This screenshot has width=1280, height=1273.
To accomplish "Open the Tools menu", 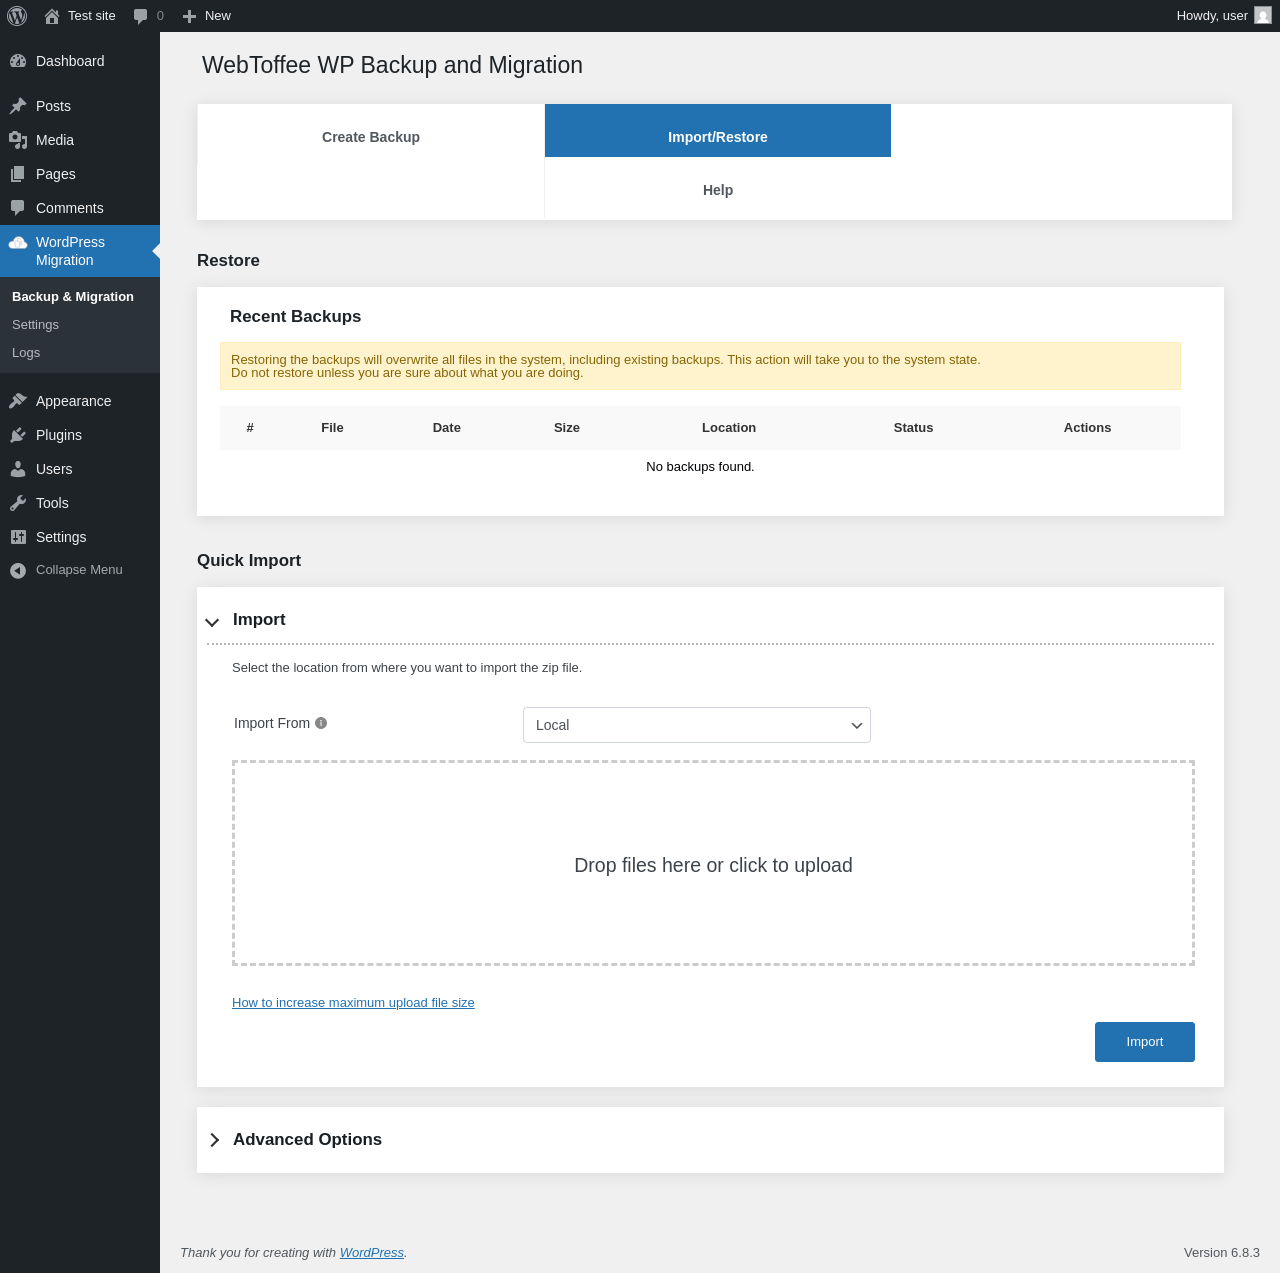I will 80,503.
